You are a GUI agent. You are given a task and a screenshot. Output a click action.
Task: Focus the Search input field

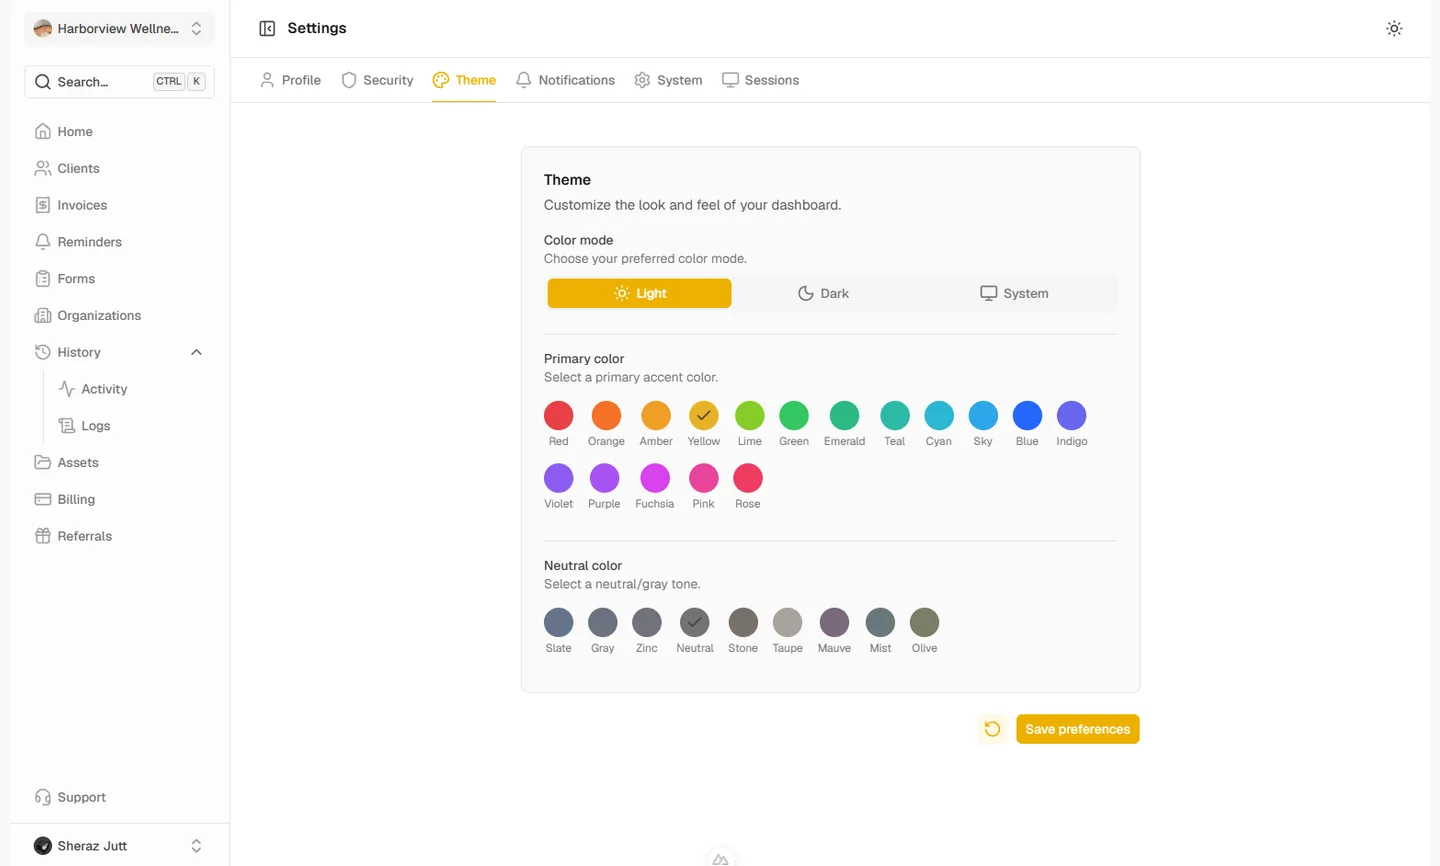pyautogui.click(x=119, y=82)
